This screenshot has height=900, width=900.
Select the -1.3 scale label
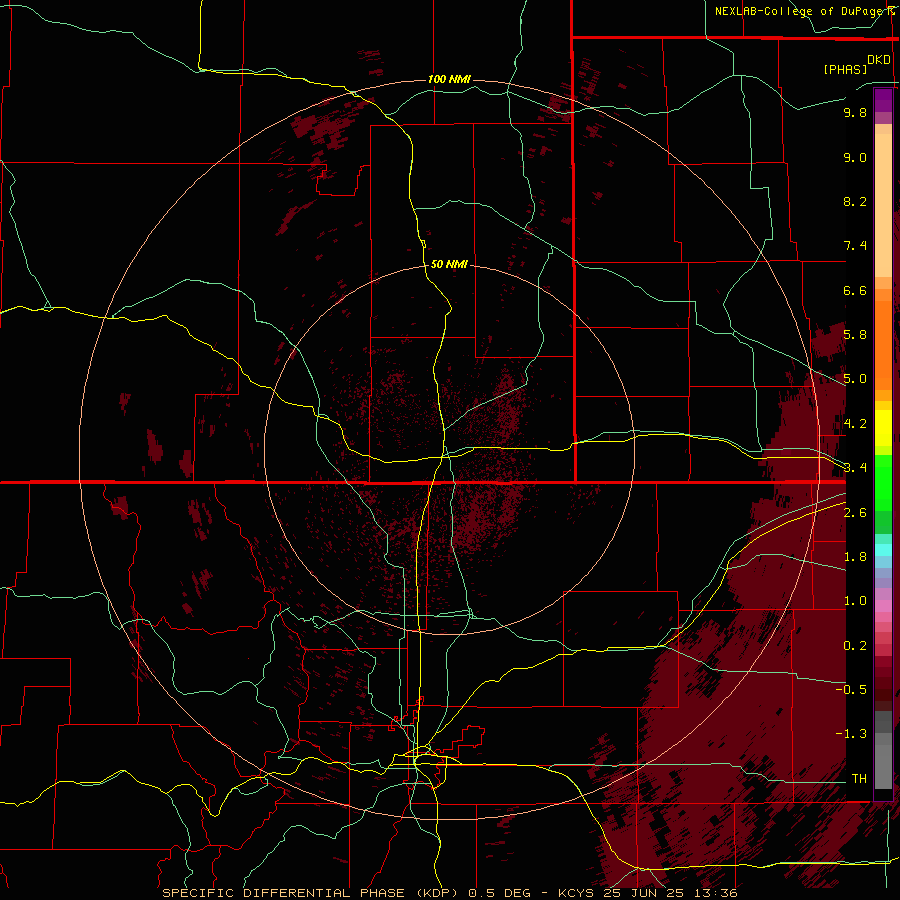pos(851,734)
